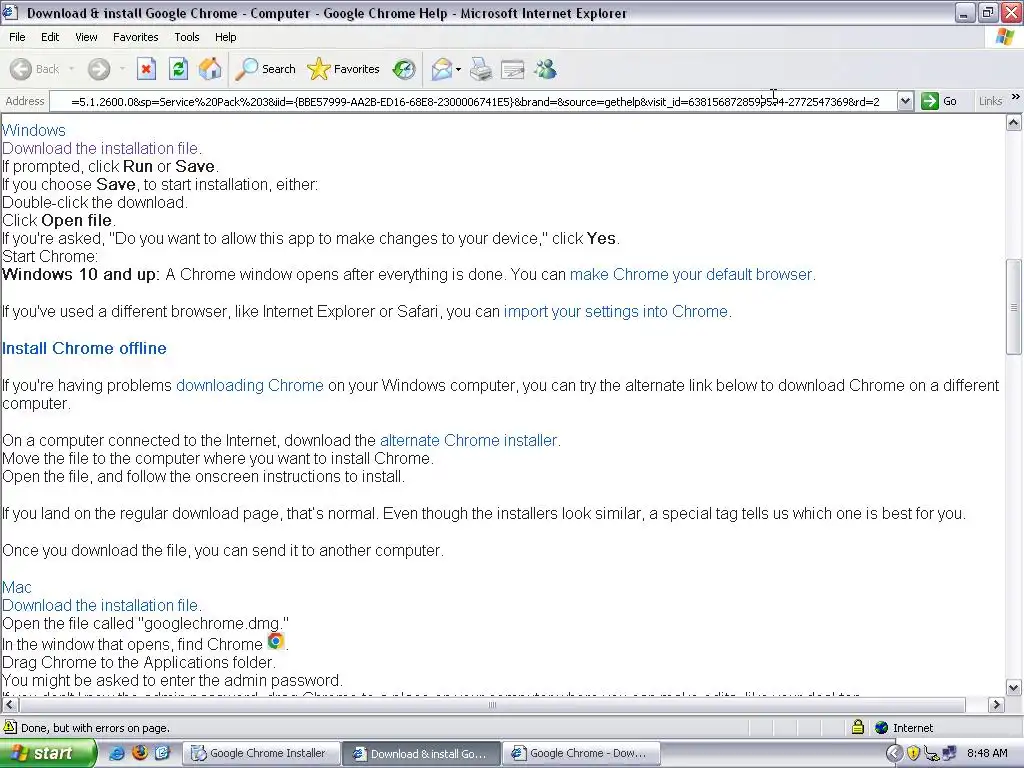
Task: Click the network connection tray icon
Action: coord(950,753)
